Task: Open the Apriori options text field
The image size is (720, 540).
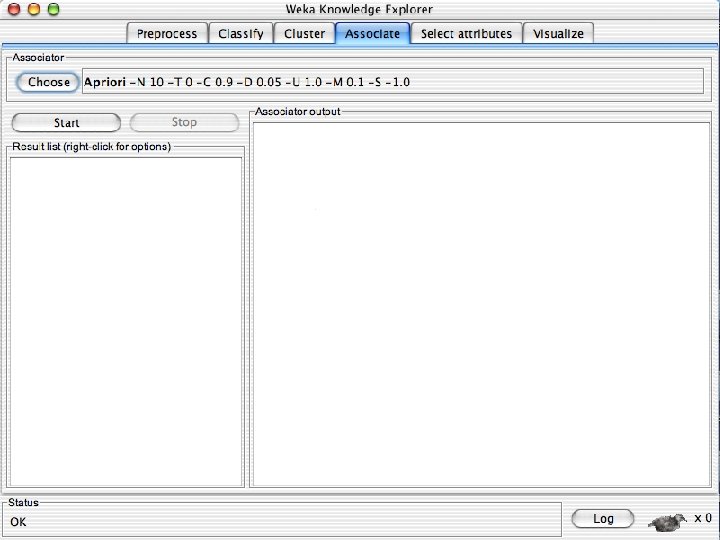Action: pos(393,82)
